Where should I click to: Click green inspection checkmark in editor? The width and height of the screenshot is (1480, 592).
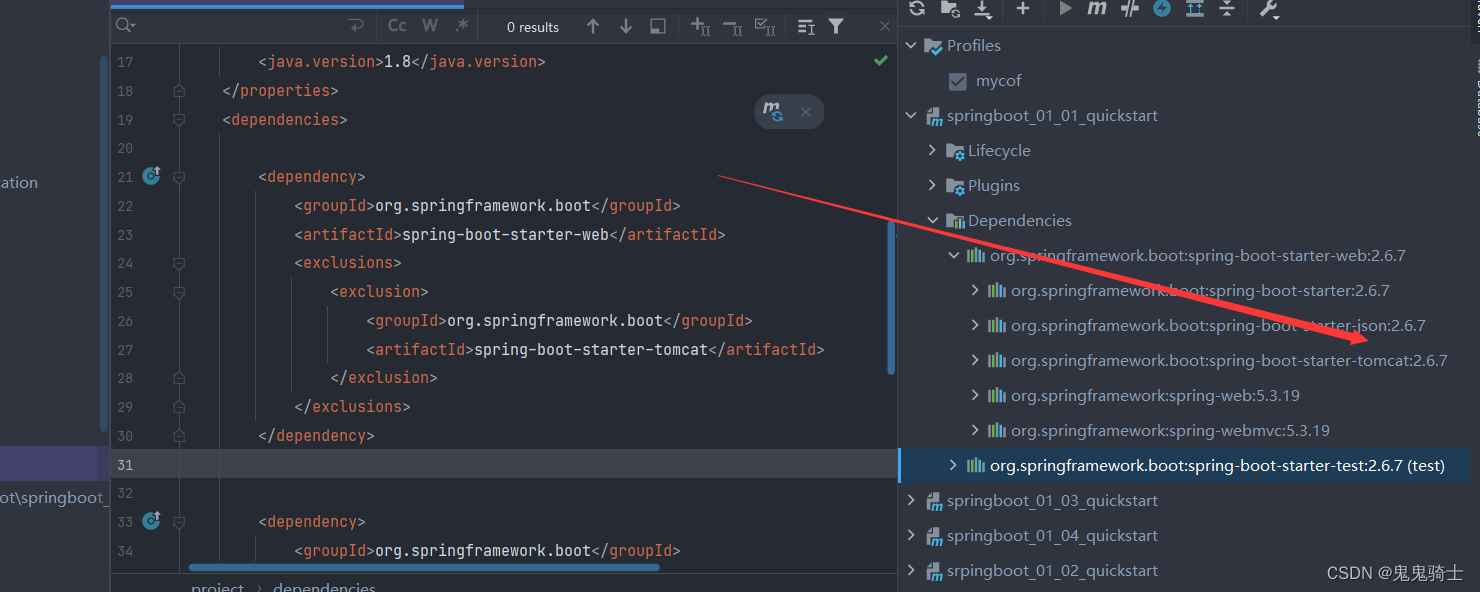(880, 61)
